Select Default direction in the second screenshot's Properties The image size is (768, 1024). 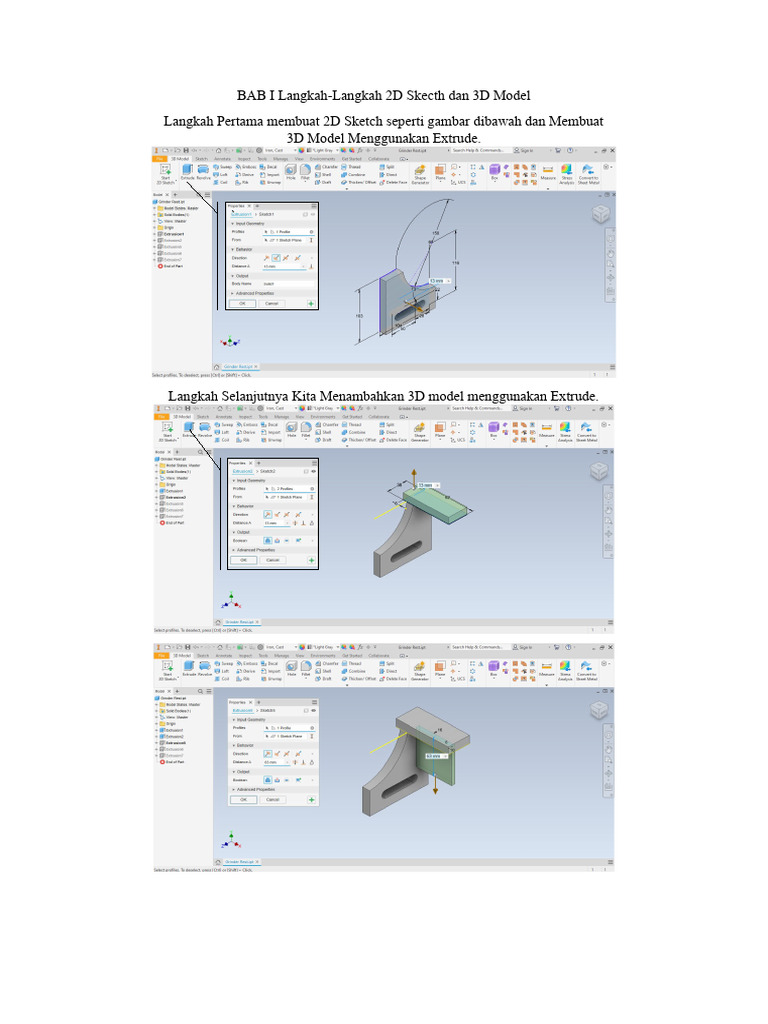click(267, 515)
